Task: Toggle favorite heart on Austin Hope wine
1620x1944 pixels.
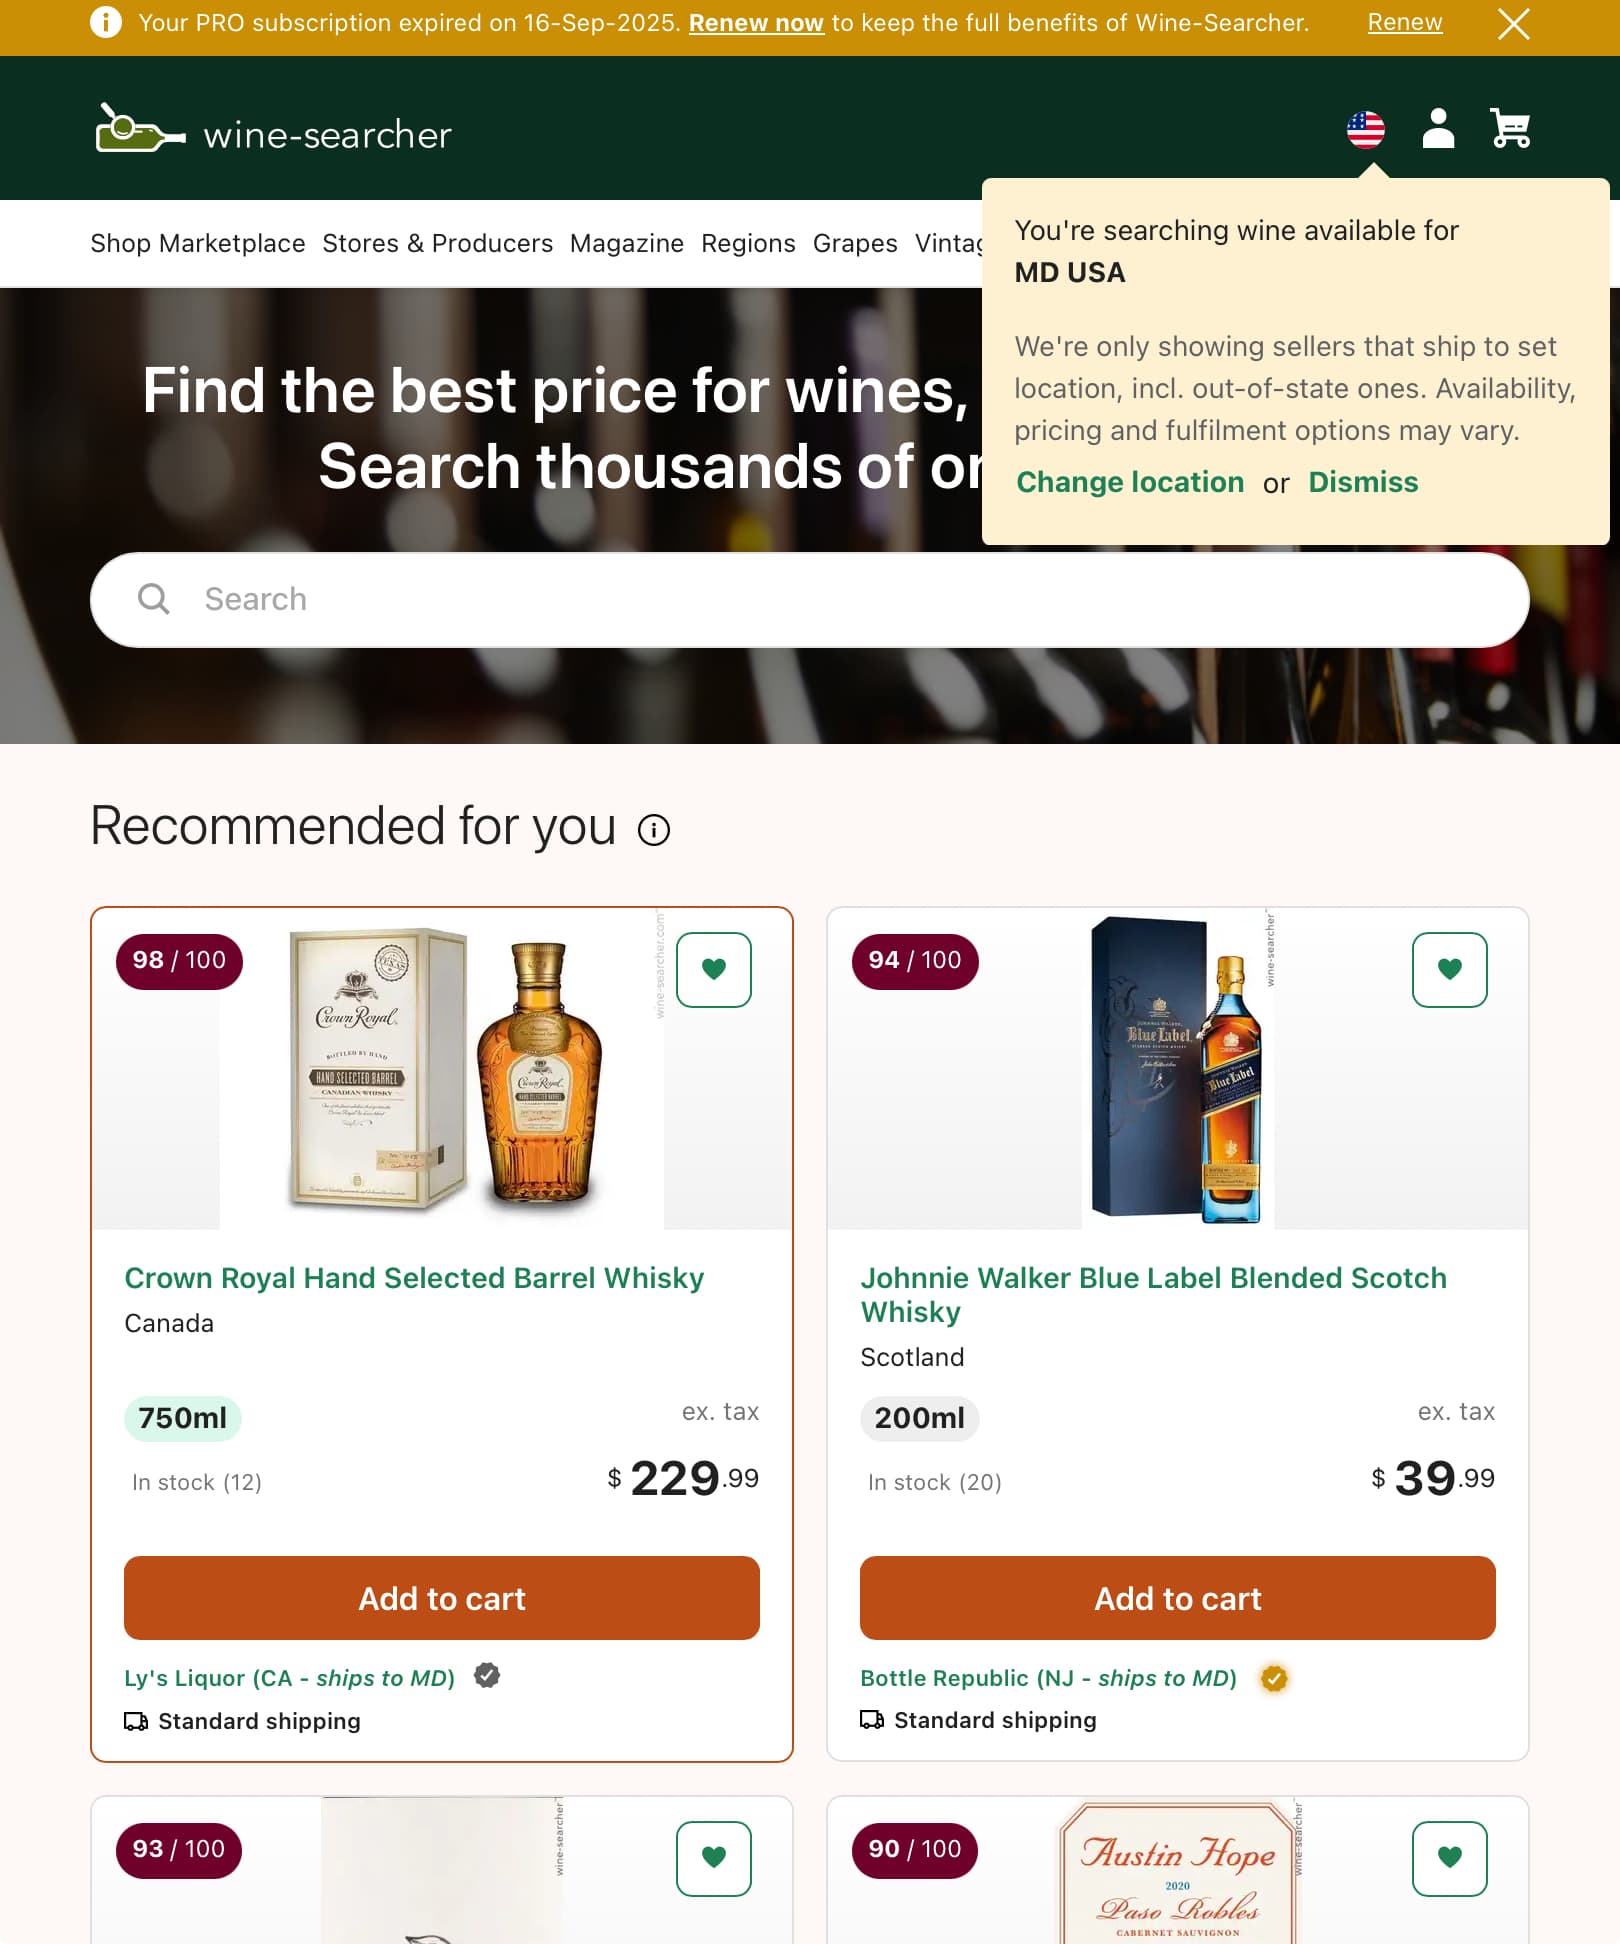Action: (1449, 1858)
